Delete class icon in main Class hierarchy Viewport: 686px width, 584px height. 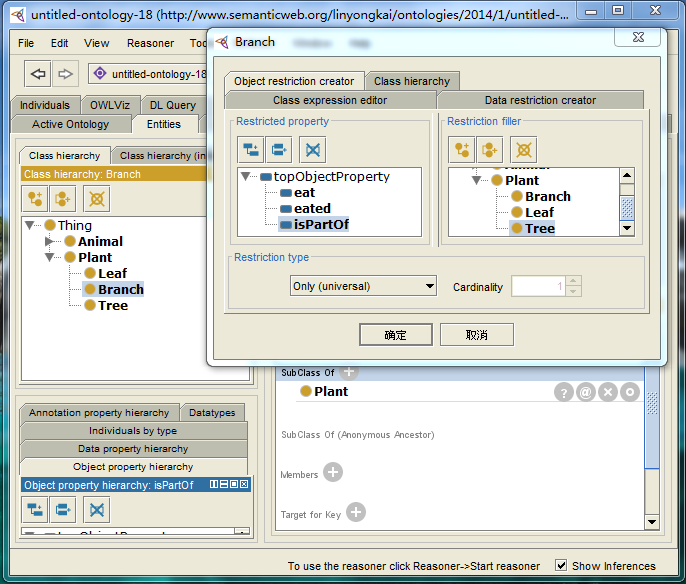click(x=97, y=199)
